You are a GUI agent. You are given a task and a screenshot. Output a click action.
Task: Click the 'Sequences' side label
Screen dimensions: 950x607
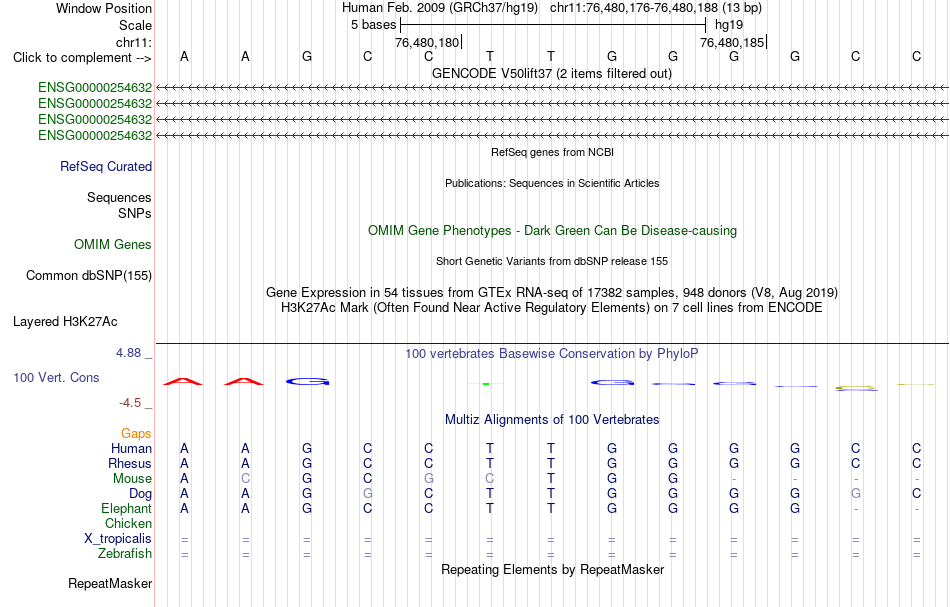click(x=119, y=197)
